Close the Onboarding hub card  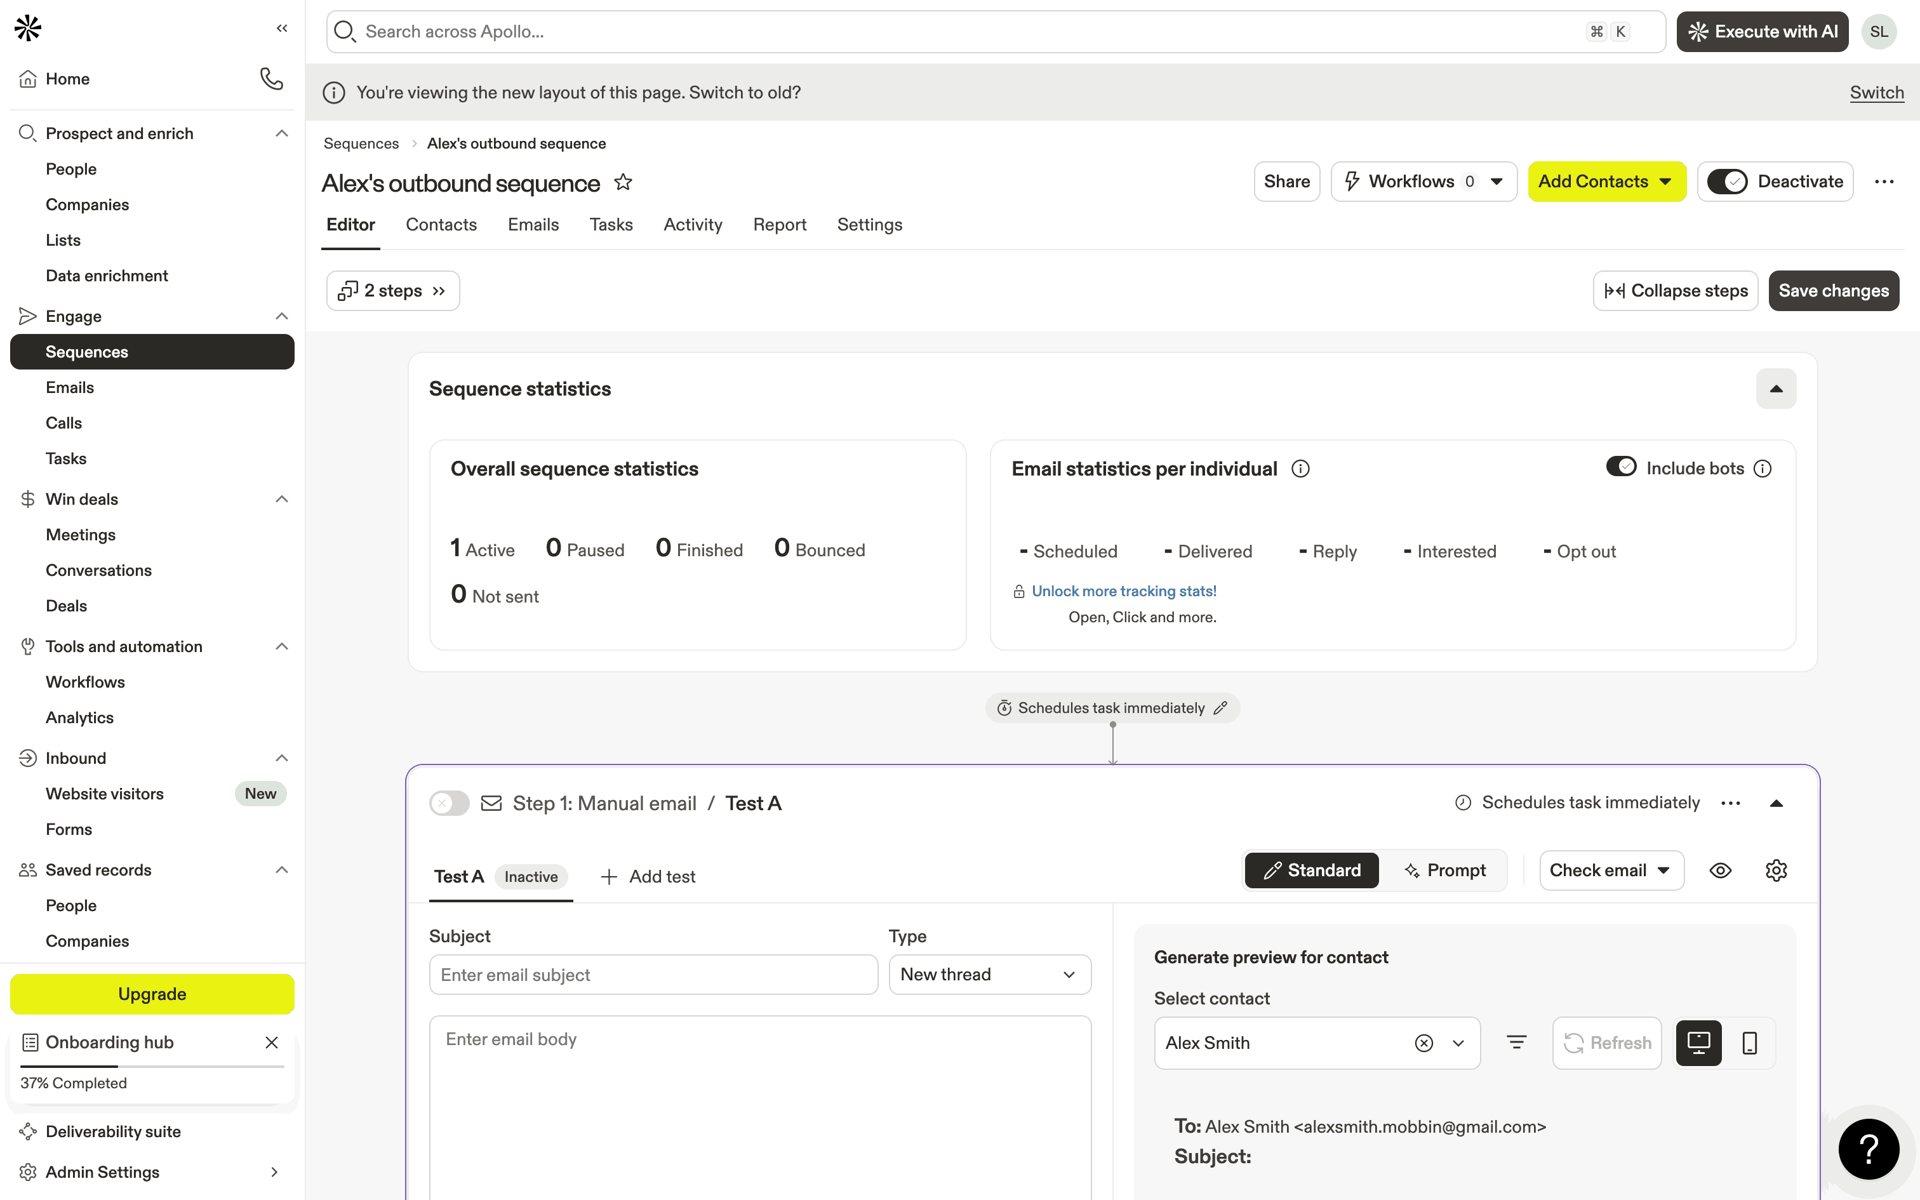coord(271,1043)
